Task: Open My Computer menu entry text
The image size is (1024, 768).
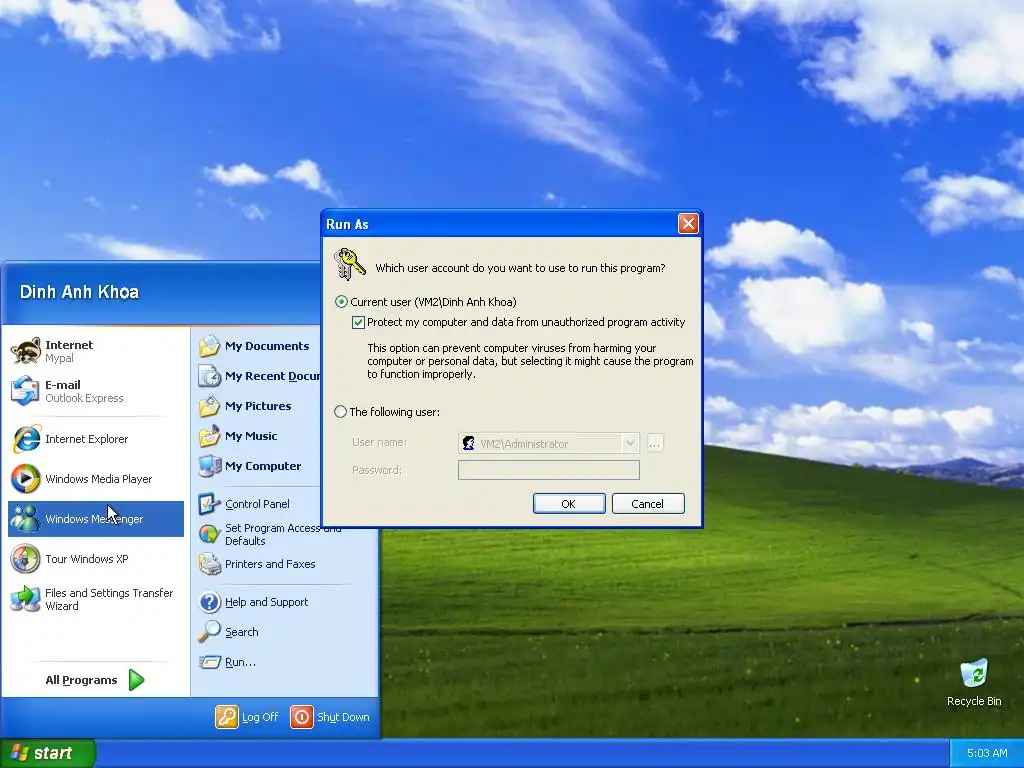Action: click(263, 466)
